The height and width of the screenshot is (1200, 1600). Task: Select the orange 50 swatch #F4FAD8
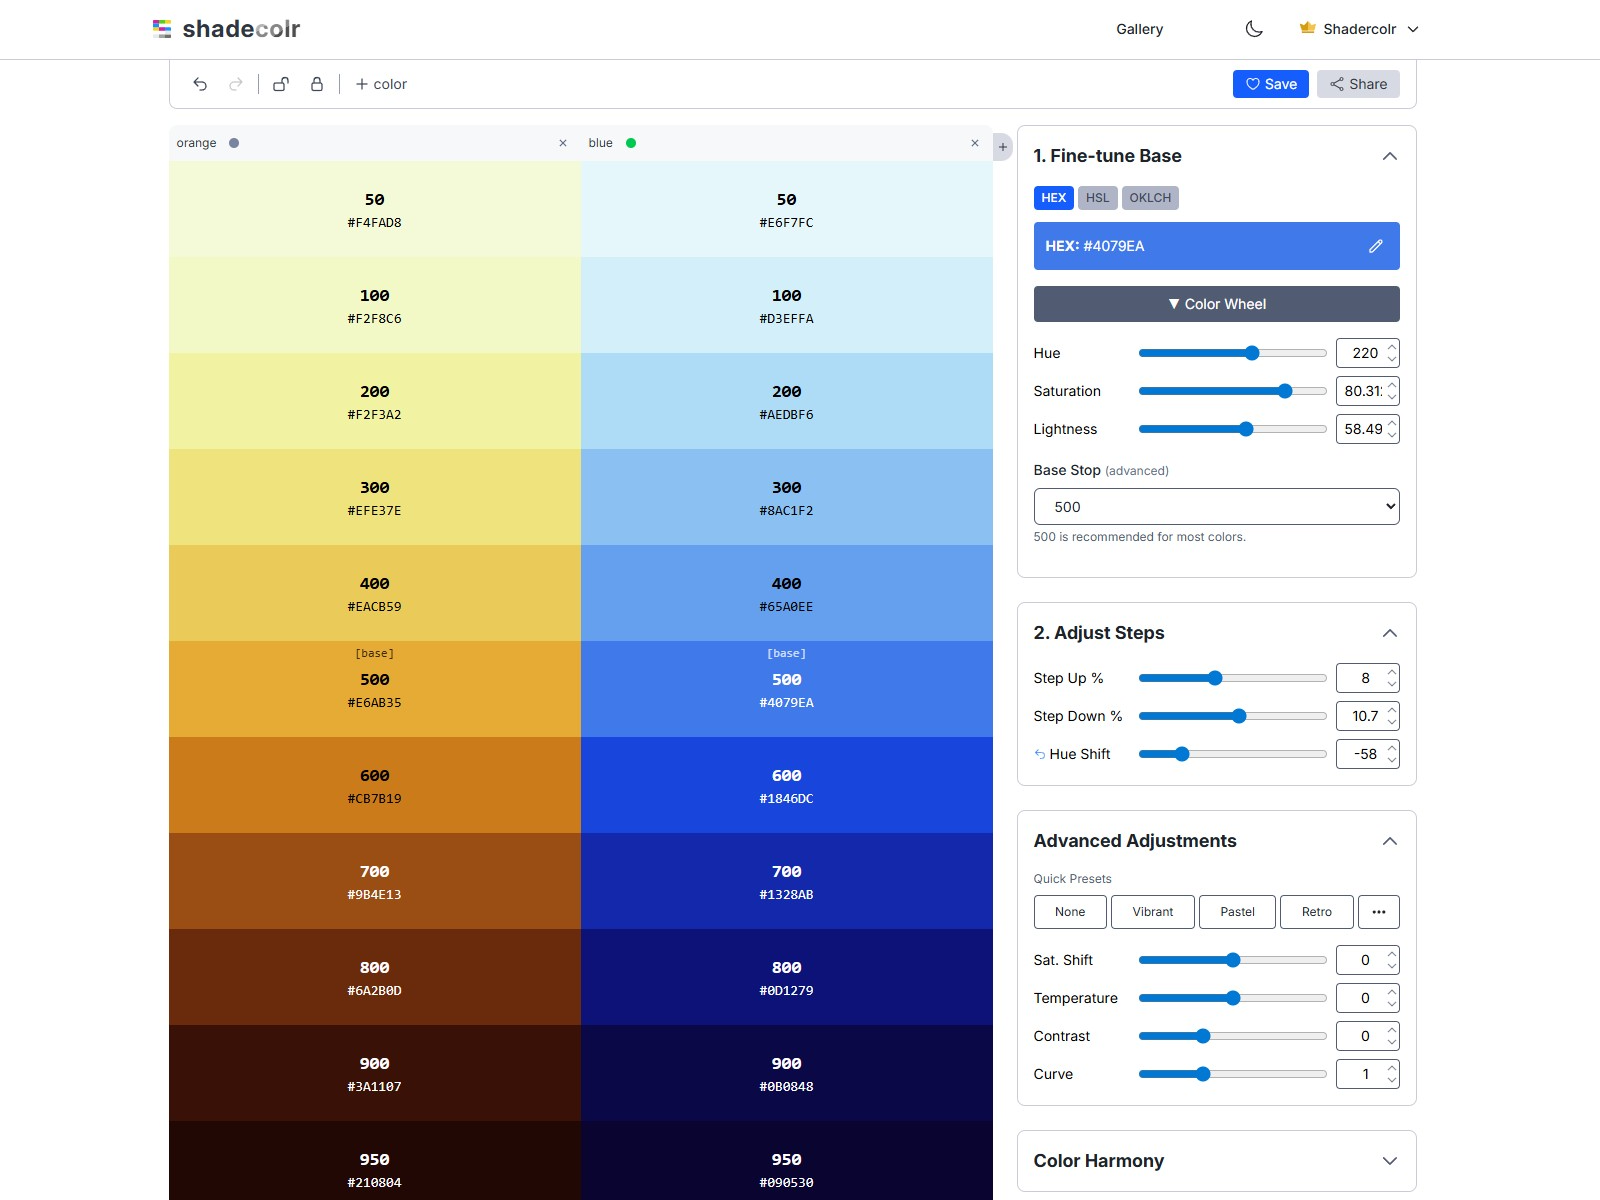point(375,209)
